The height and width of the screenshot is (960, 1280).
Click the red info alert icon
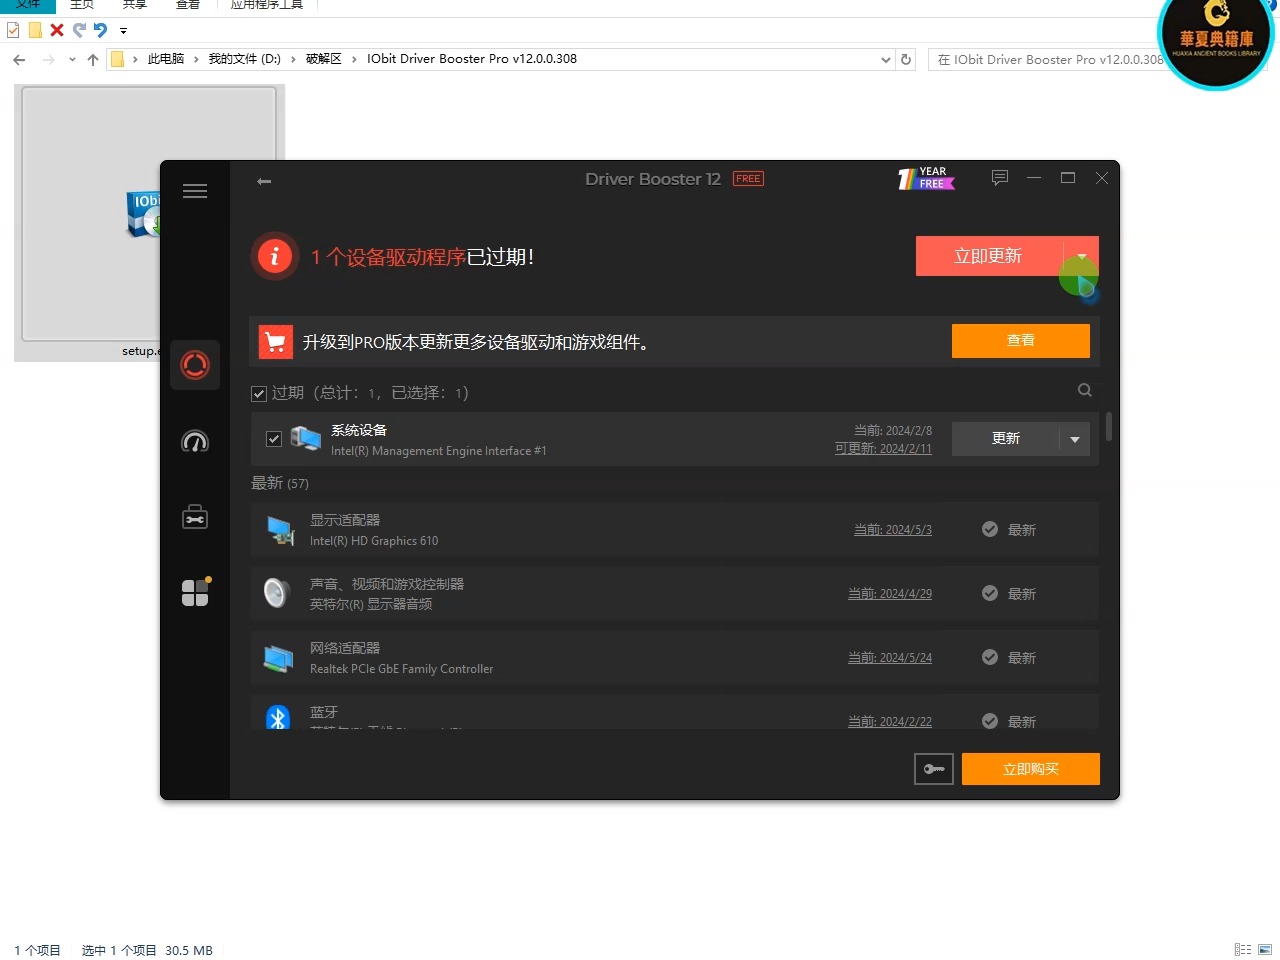coord(275,257)
